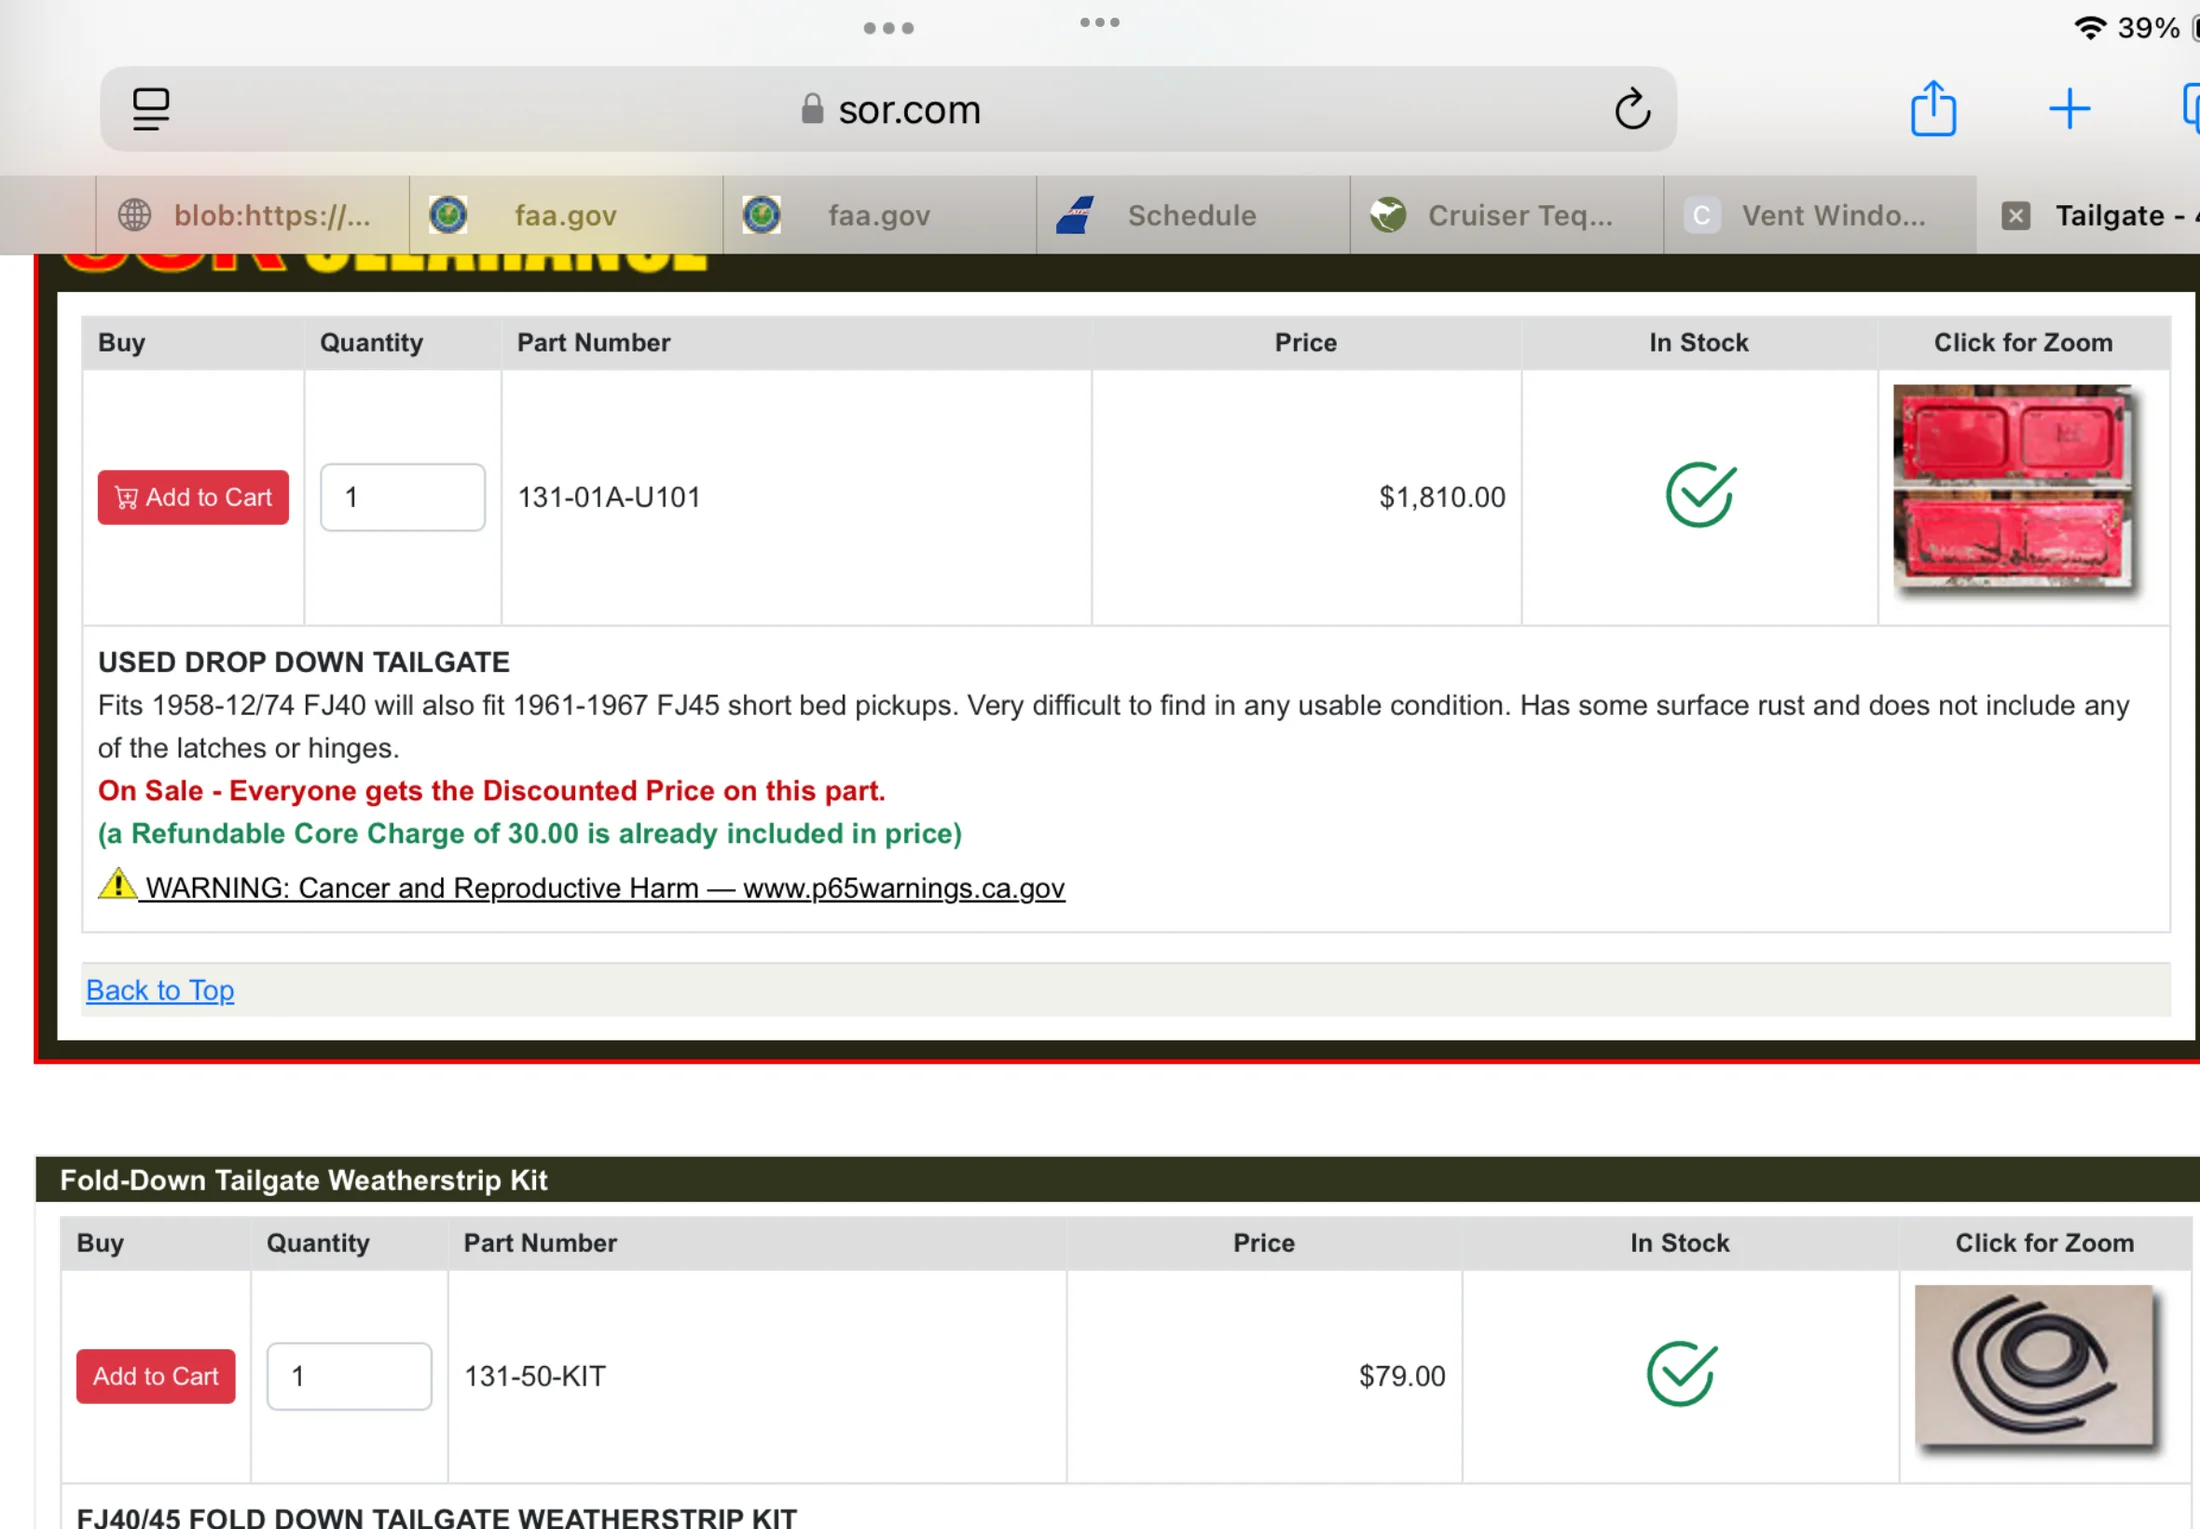Click the Back to Top link

click(160, 990)
